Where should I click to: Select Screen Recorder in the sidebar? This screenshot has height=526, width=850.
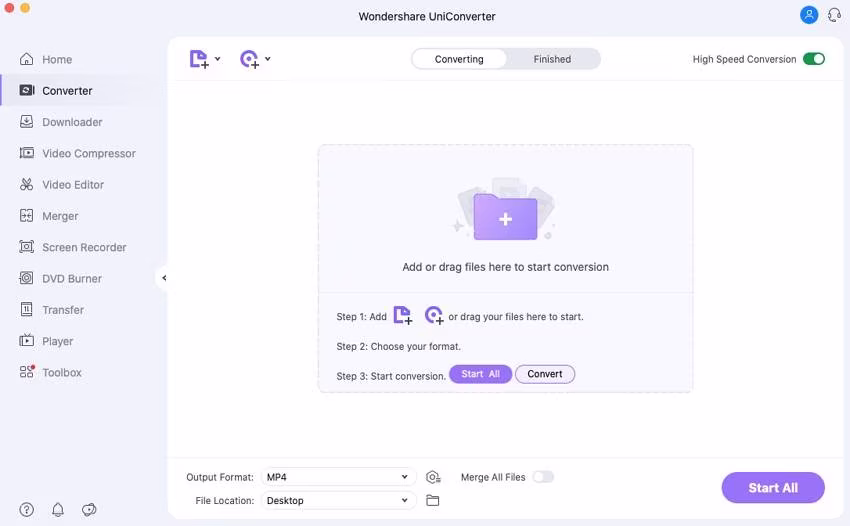[x=84, y=247]
